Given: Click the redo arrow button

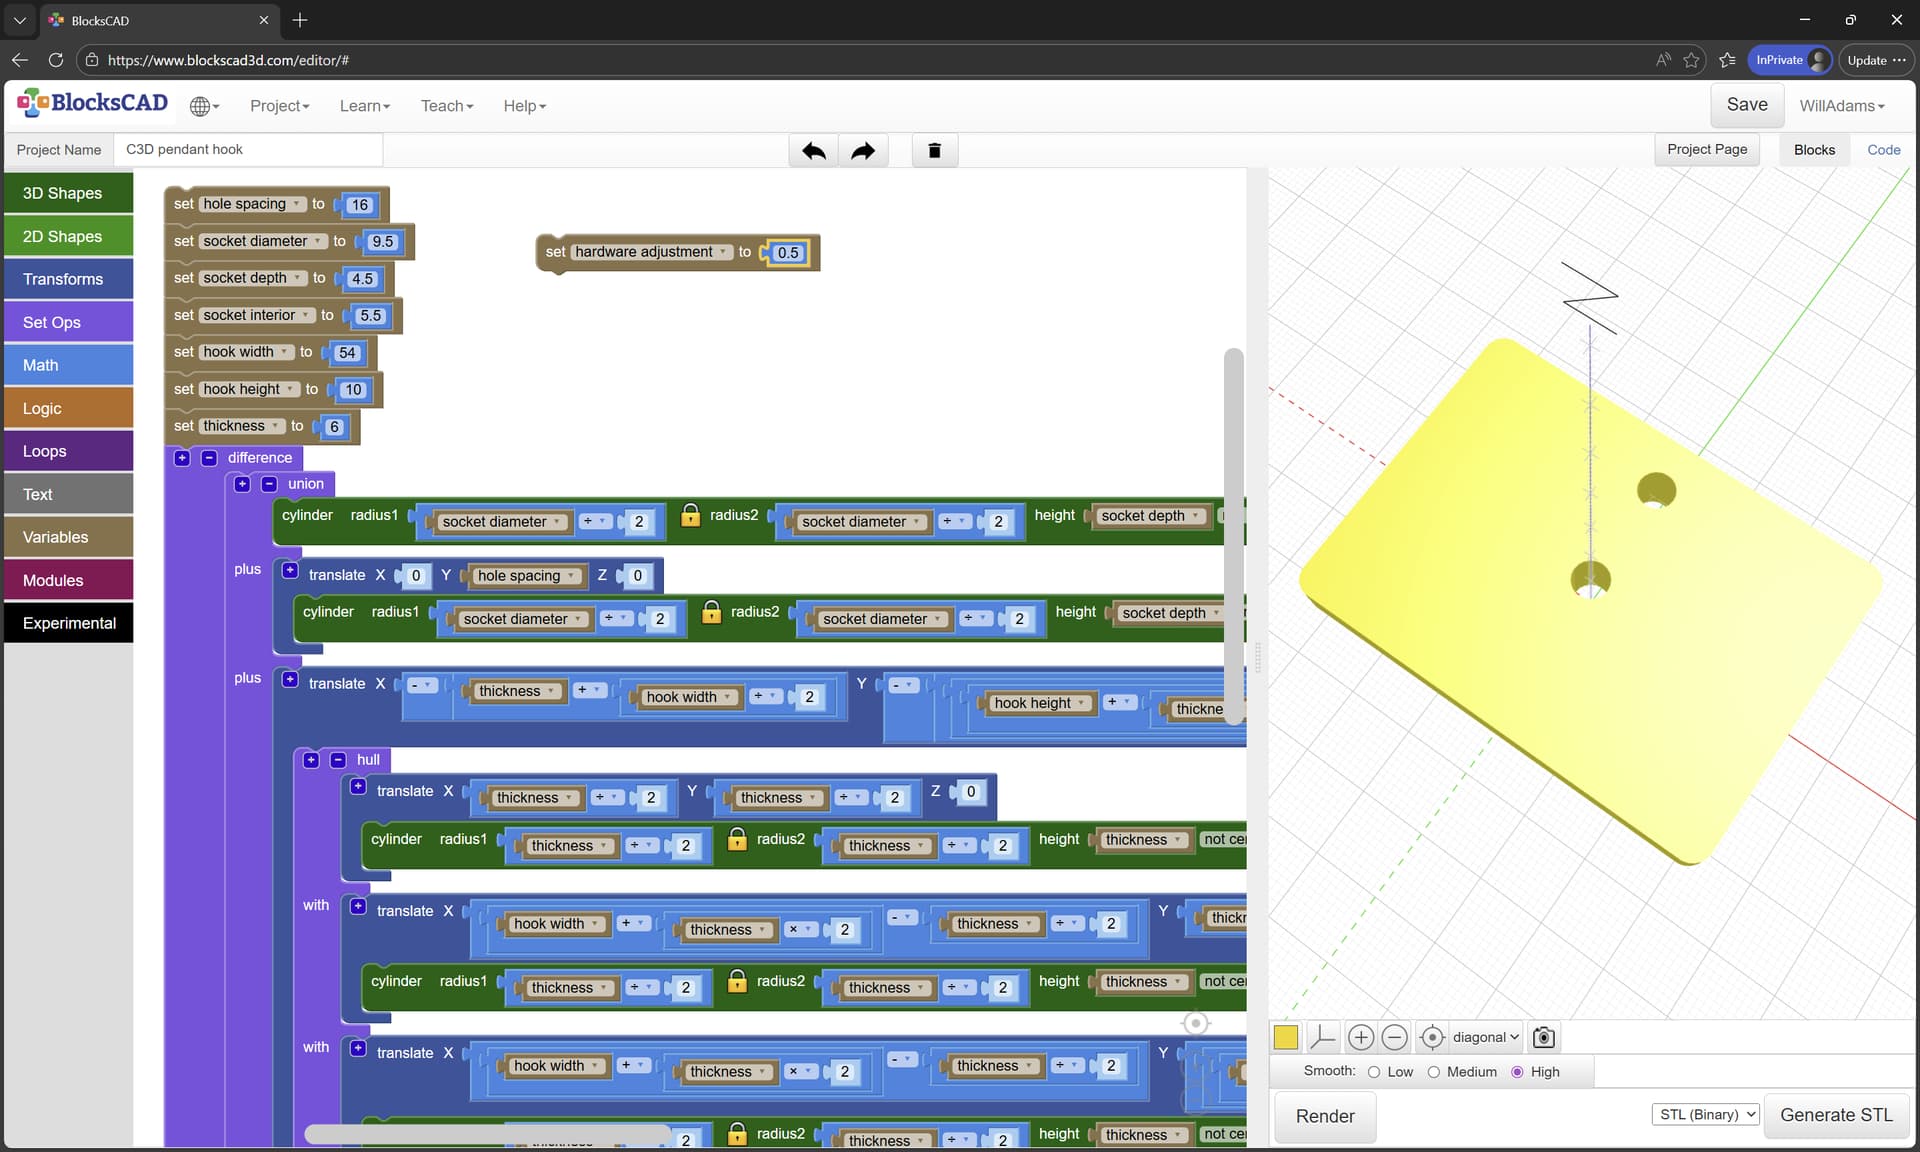Looking at the screenshot, I should (x=862, y=151).
